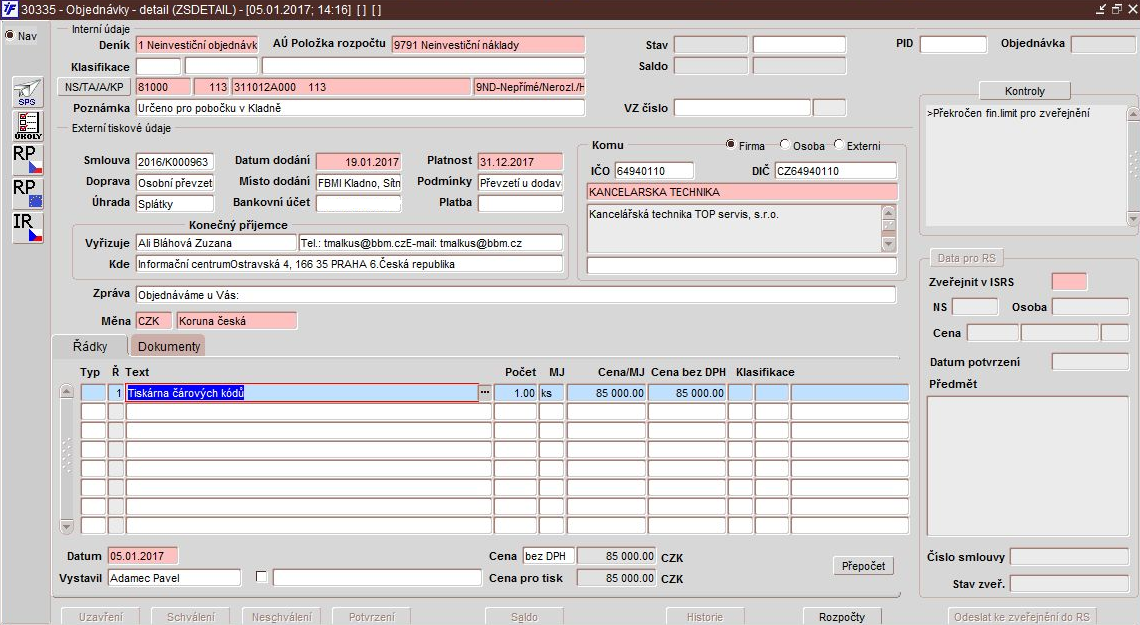The width and height of the screenshot is (1140, 625).
Task: Open the Úkoly tasks checklist icon
Action: [28, 126]
